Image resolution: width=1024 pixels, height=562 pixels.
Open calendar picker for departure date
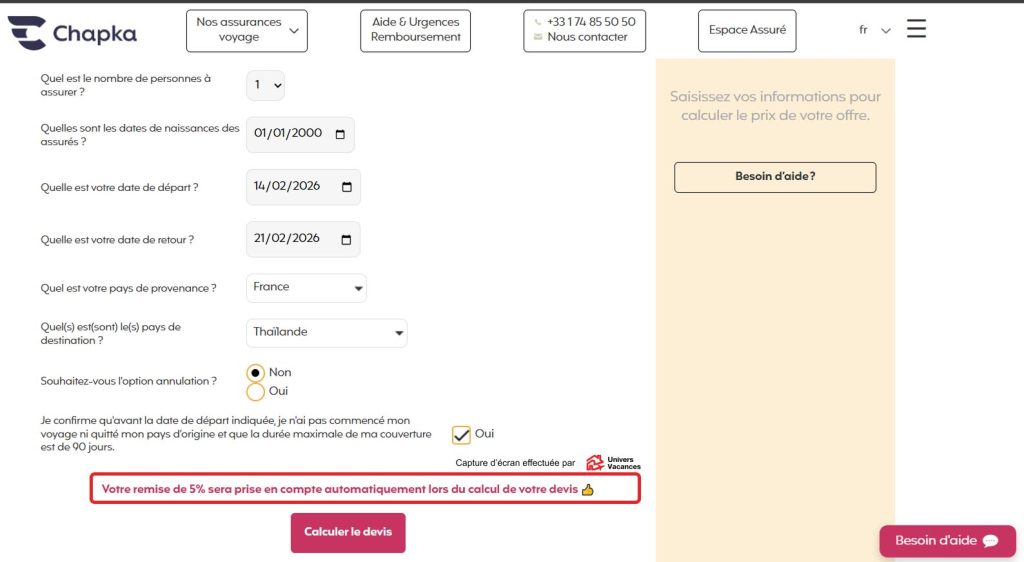click(346, 187)
